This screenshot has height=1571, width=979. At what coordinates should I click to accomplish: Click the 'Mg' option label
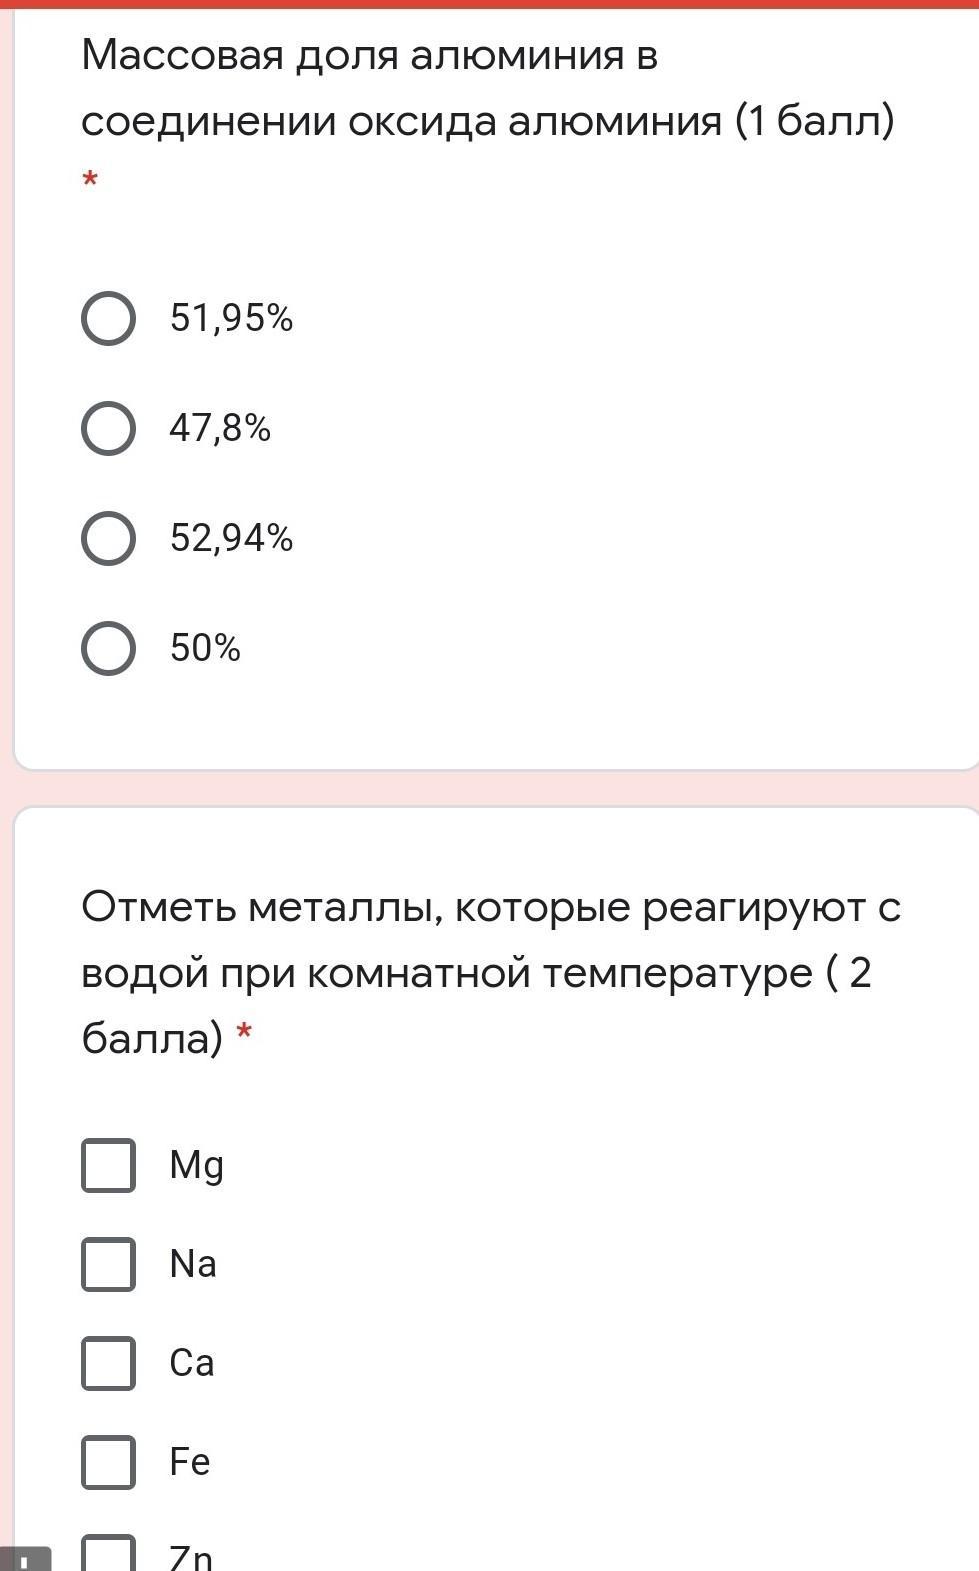click(196, 1166)
